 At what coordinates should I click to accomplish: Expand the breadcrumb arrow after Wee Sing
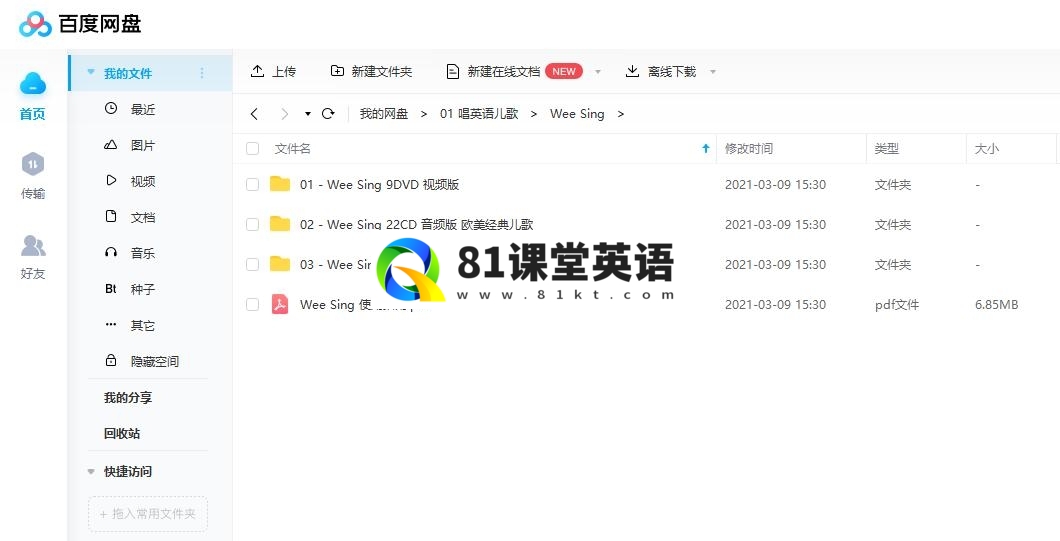pos(621,114)
